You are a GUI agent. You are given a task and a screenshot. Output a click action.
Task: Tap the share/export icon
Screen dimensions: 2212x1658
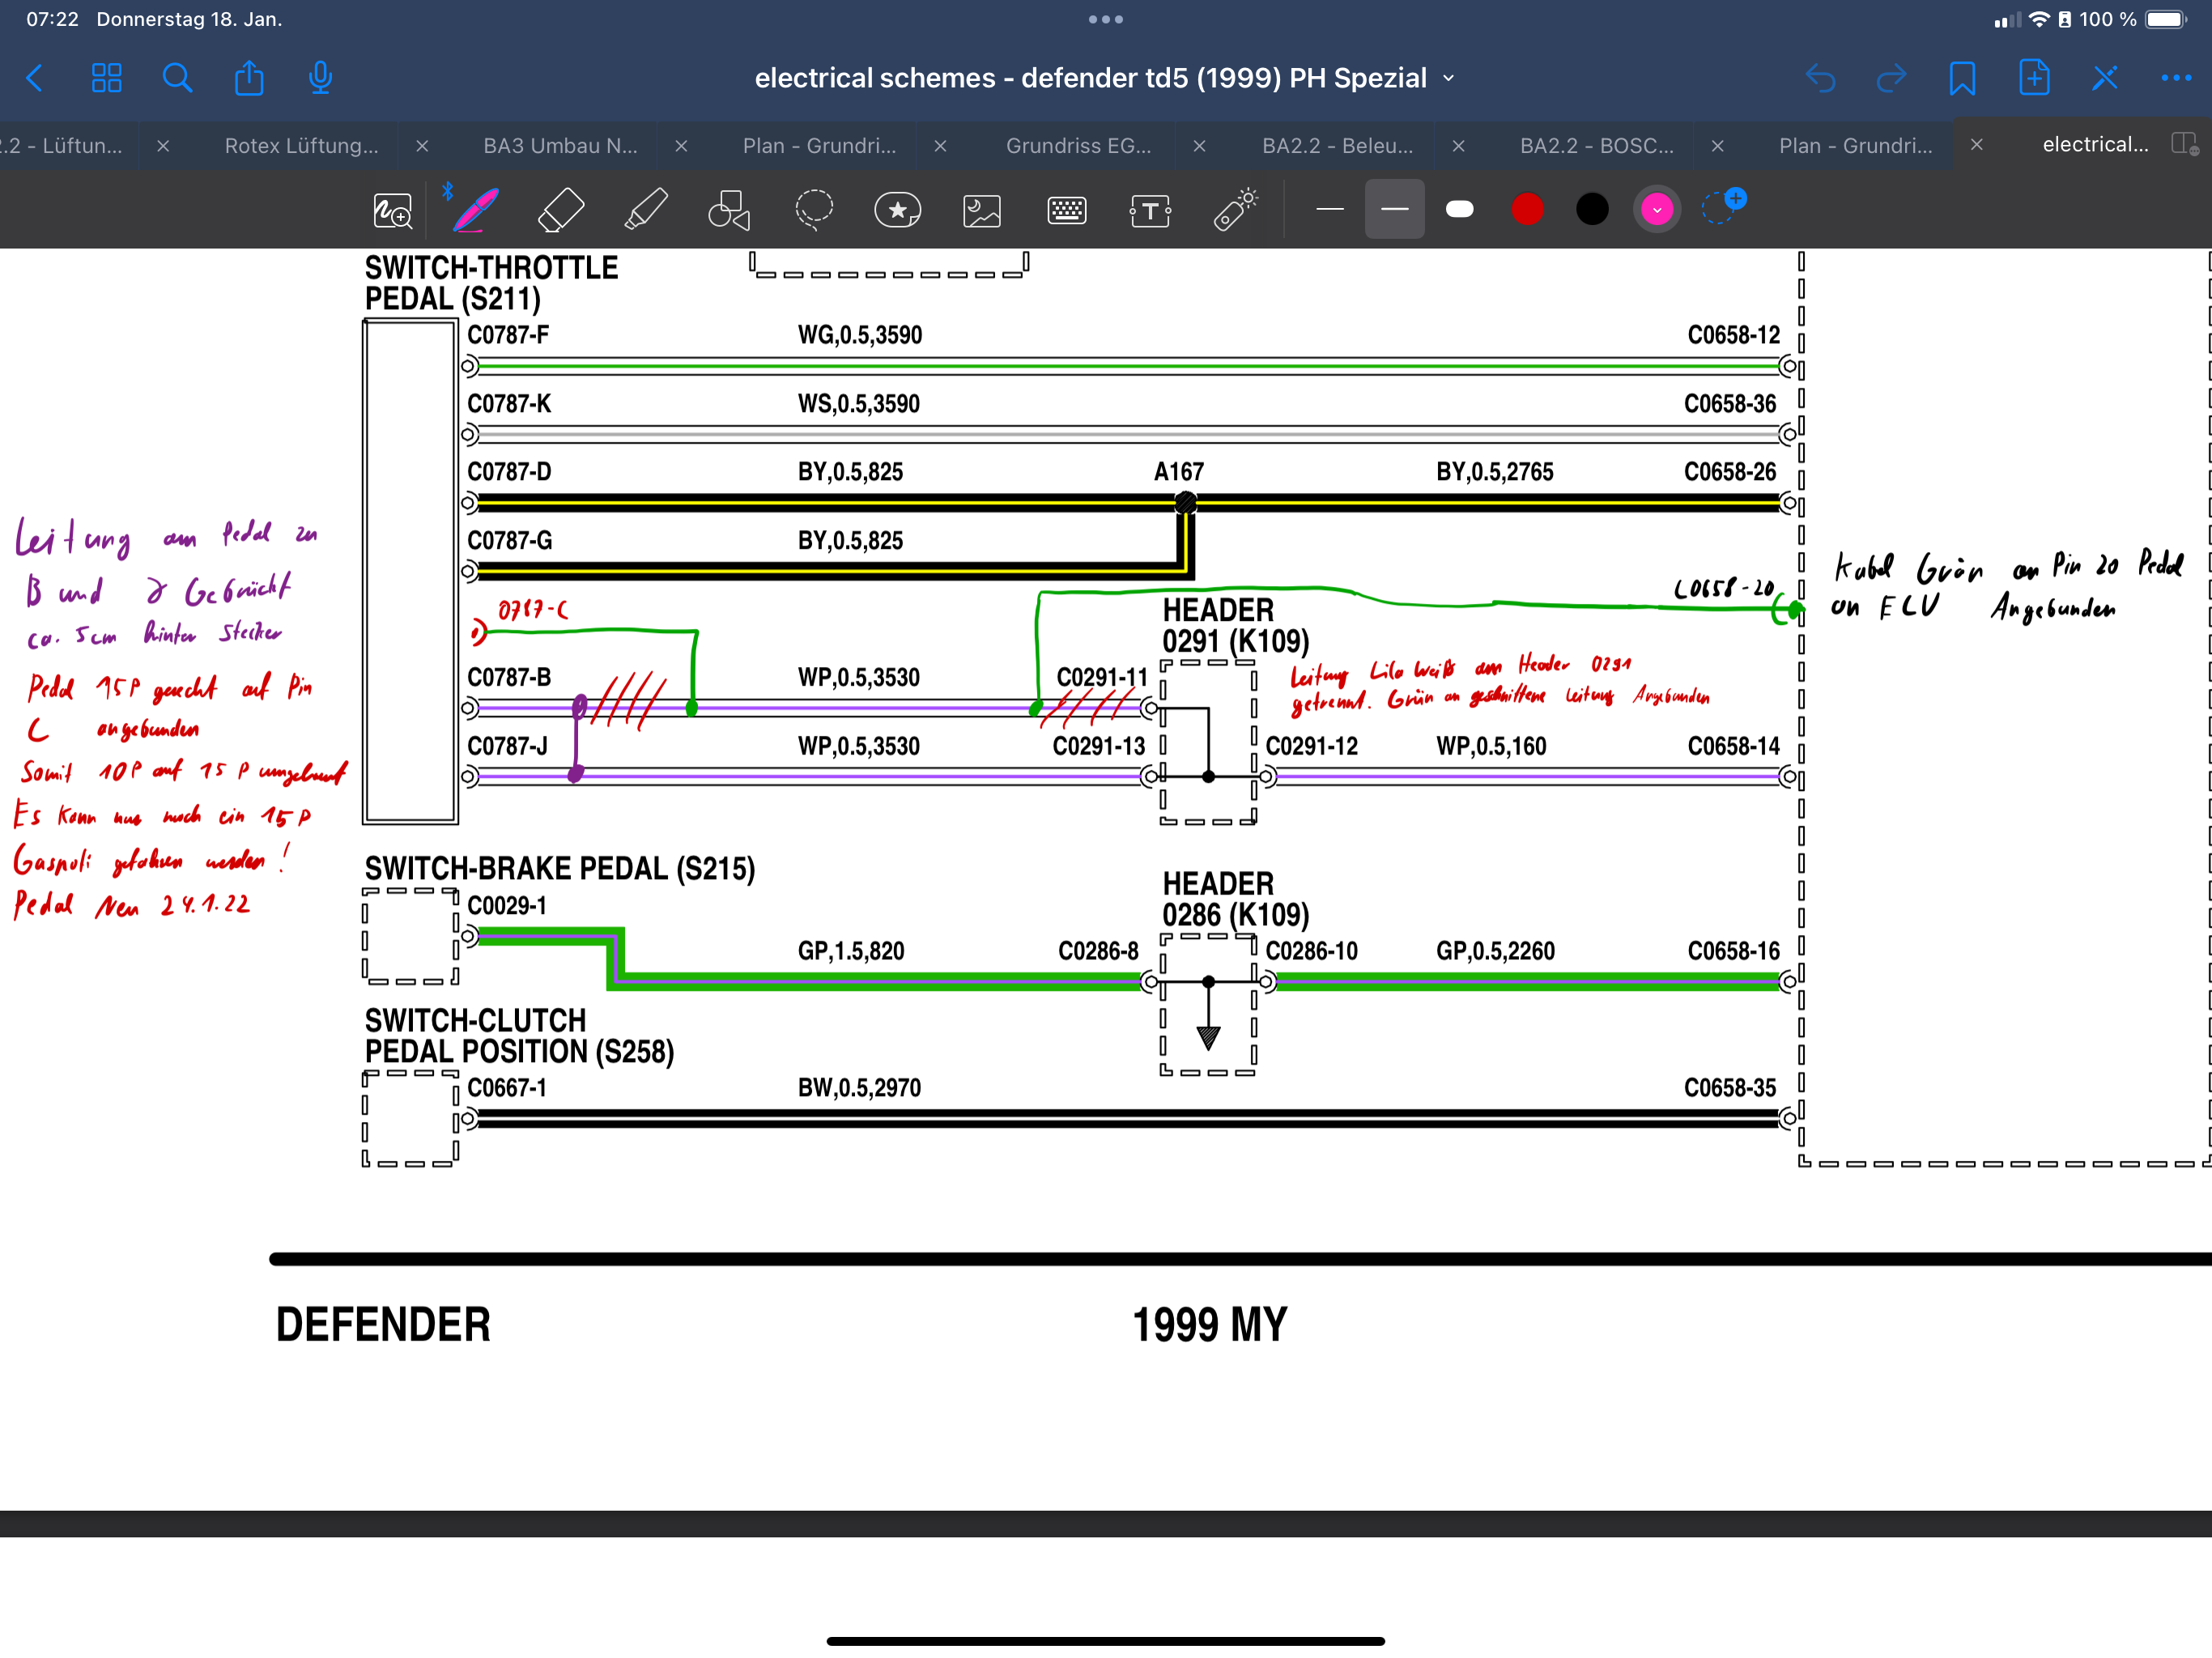pos(249,77)
